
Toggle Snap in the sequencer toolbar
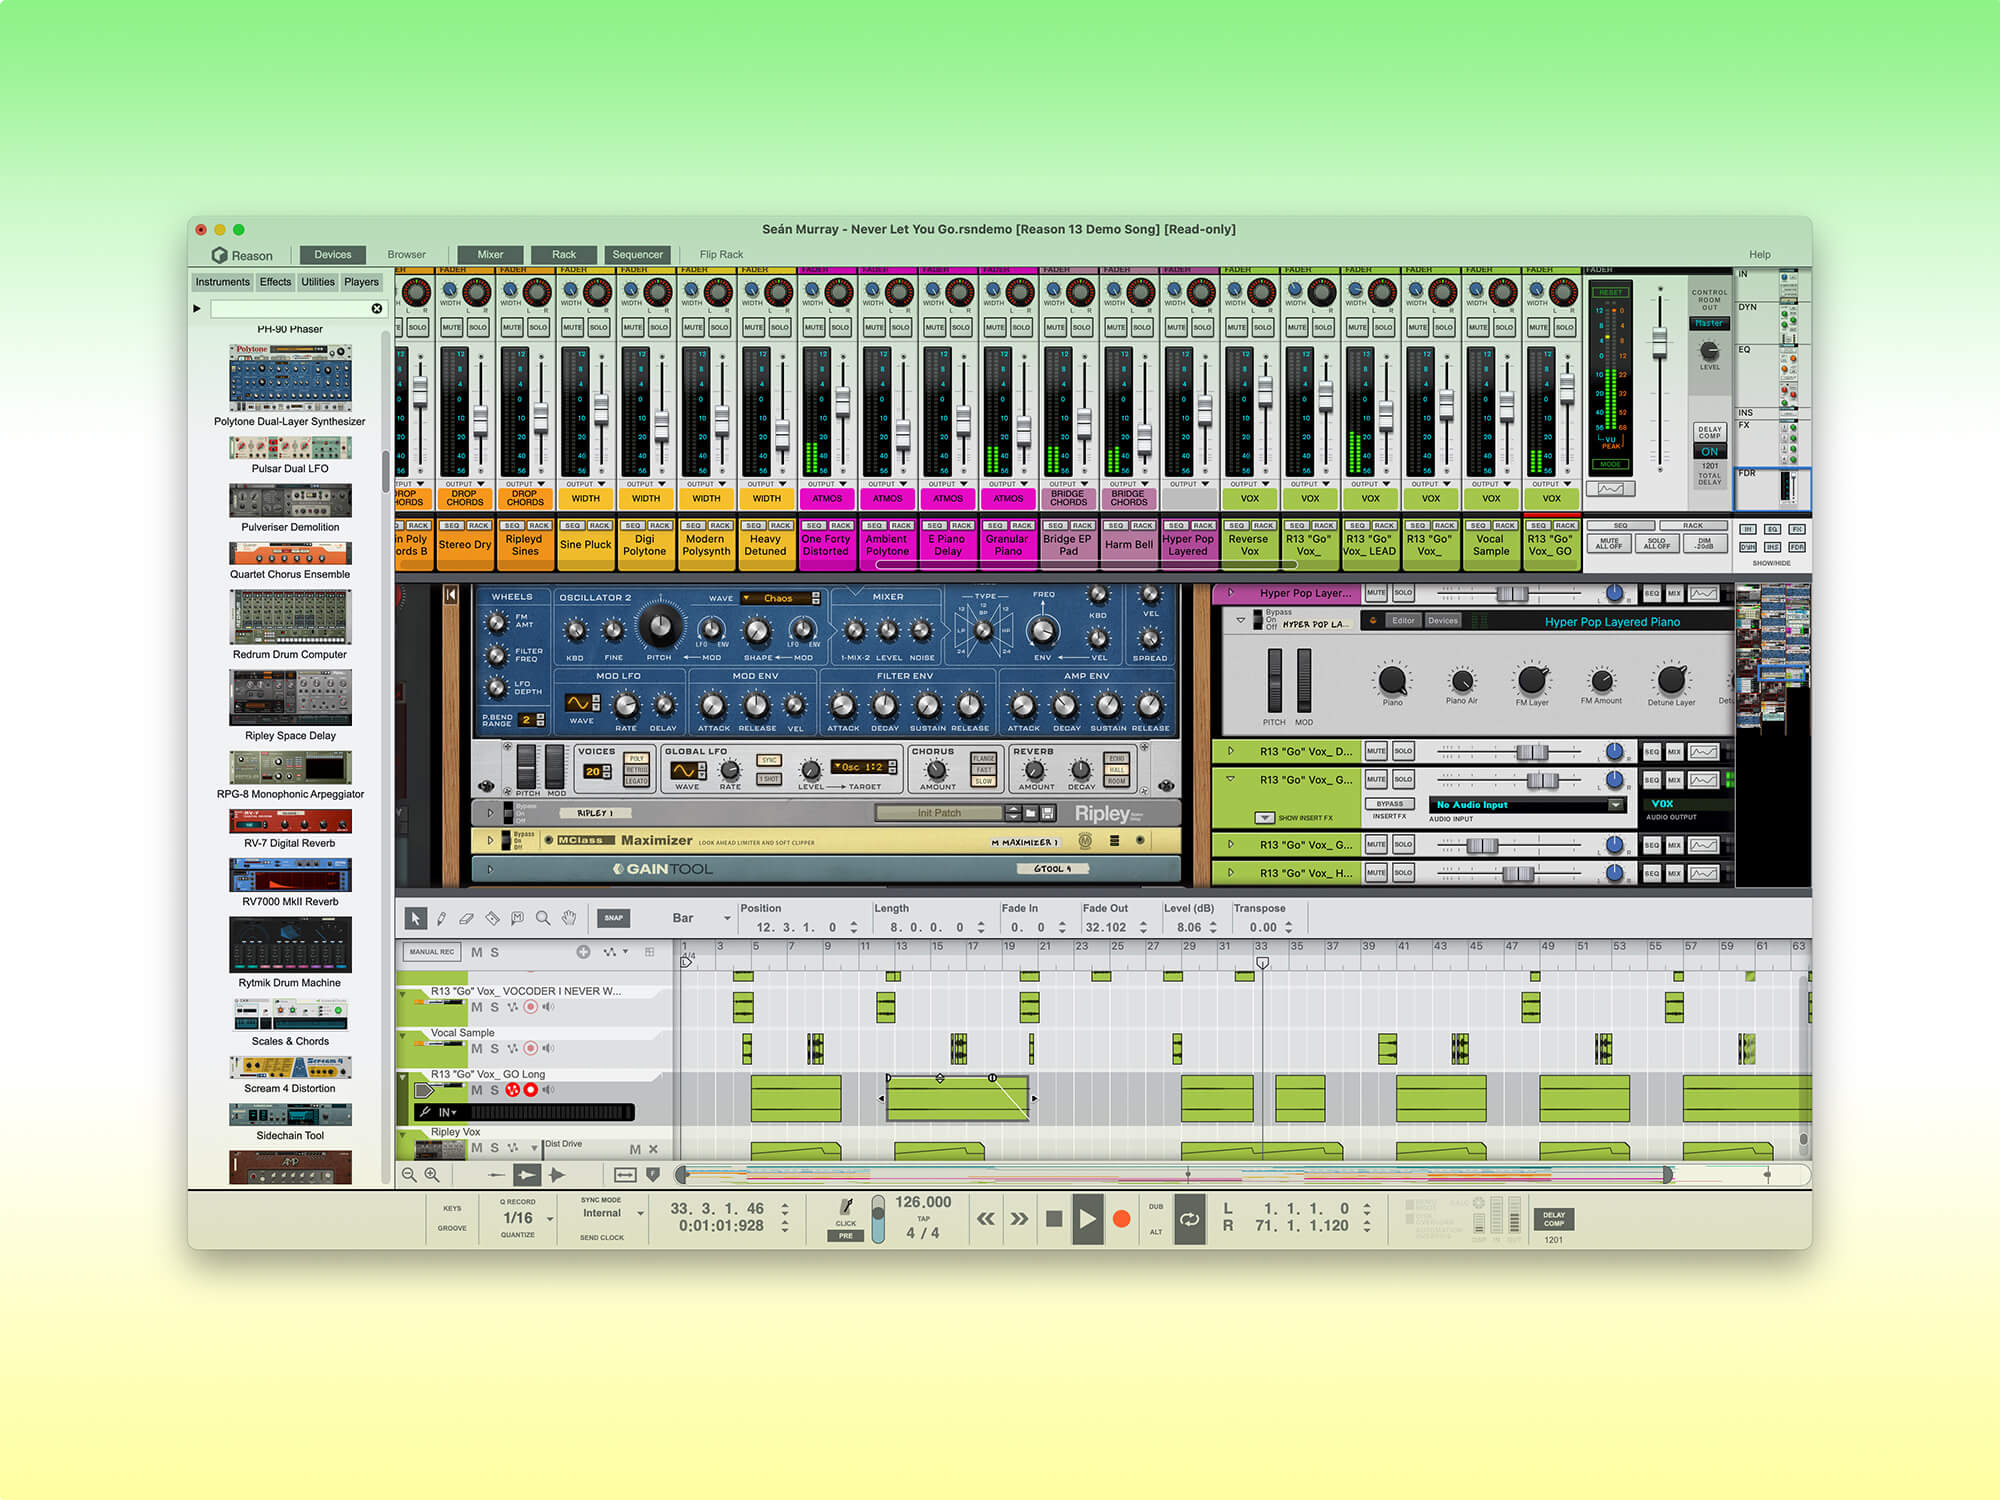613,917
